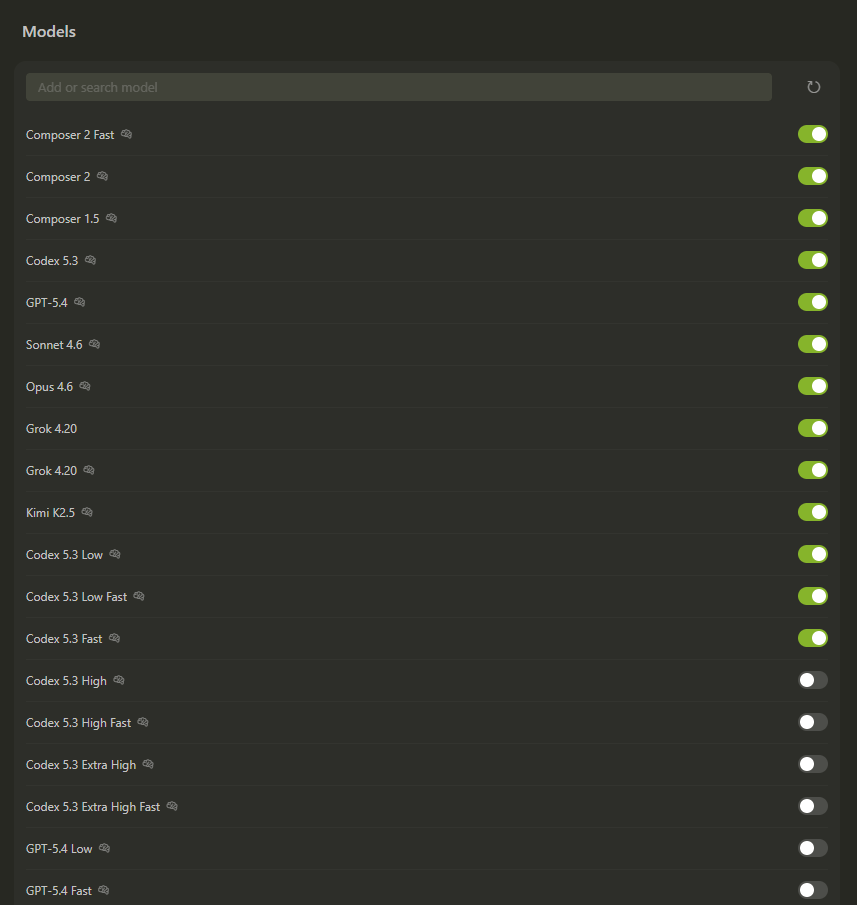Enable Codex 5.3 Extra High toggle
The image size is (857, 905).
click(x=812, y=764)
